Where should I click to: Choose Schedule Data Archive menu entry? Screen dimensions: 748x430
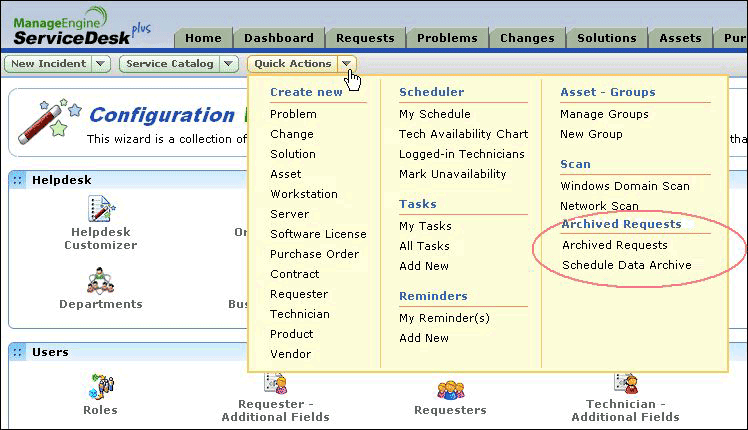(626, 265)
